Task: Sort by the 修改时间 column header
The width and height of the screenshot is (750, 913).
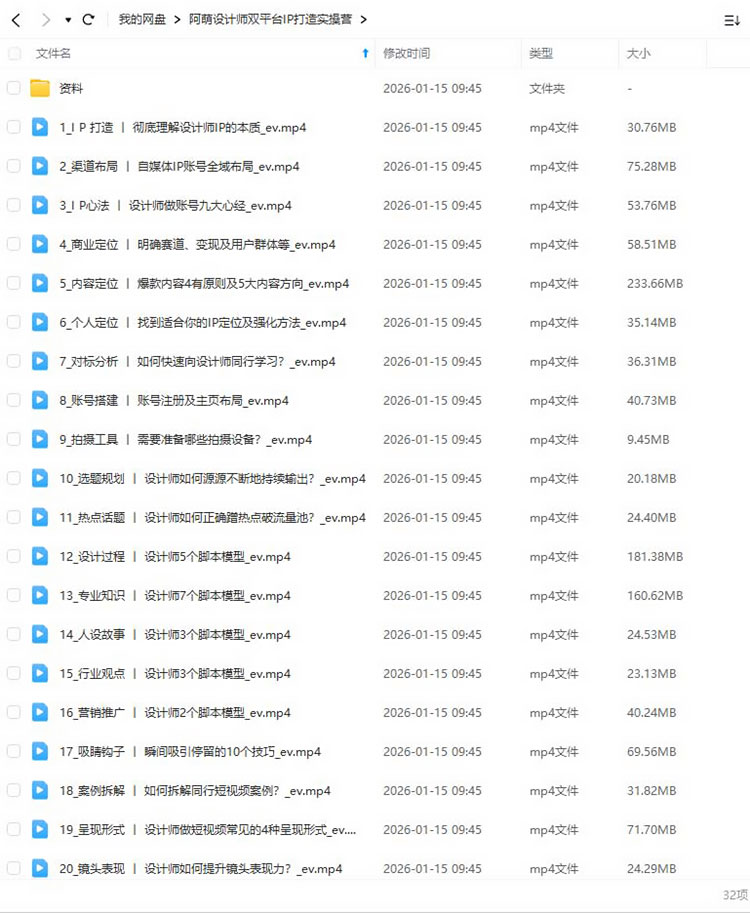Action: (x=406, y=54)
